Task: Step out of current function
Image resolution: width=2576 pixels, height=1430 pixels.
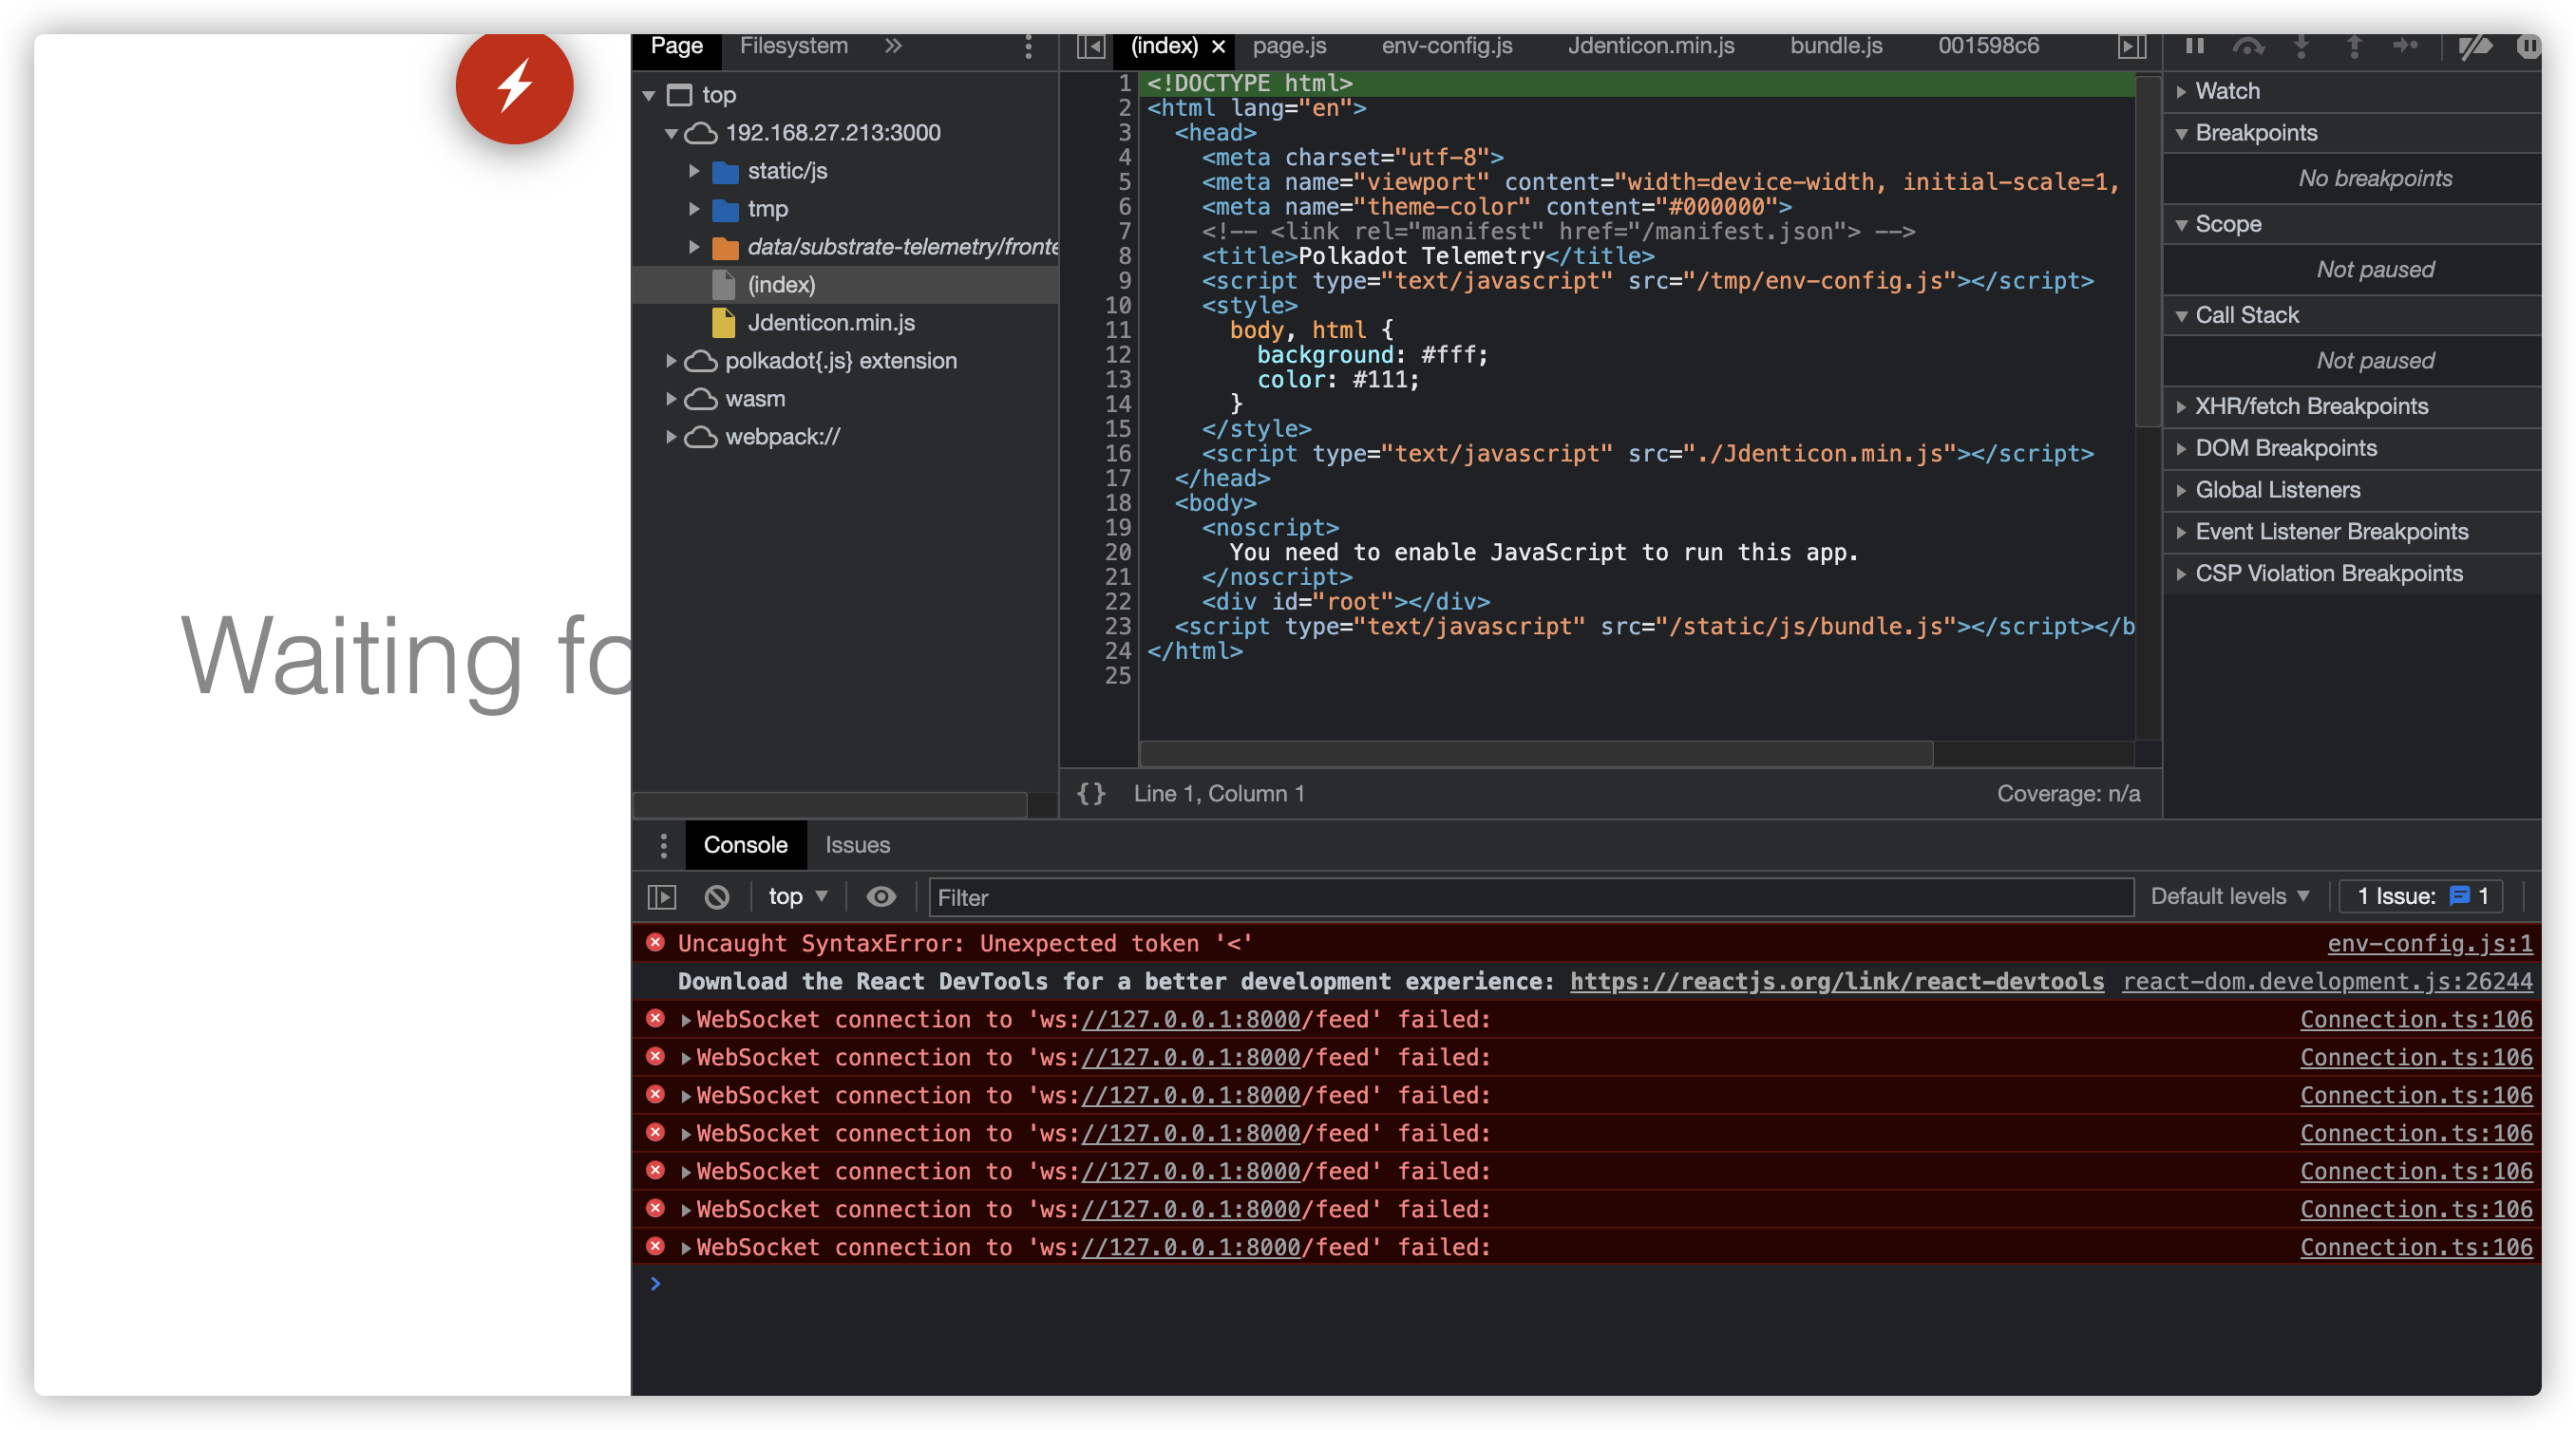Action: [x=2354, y=46]
